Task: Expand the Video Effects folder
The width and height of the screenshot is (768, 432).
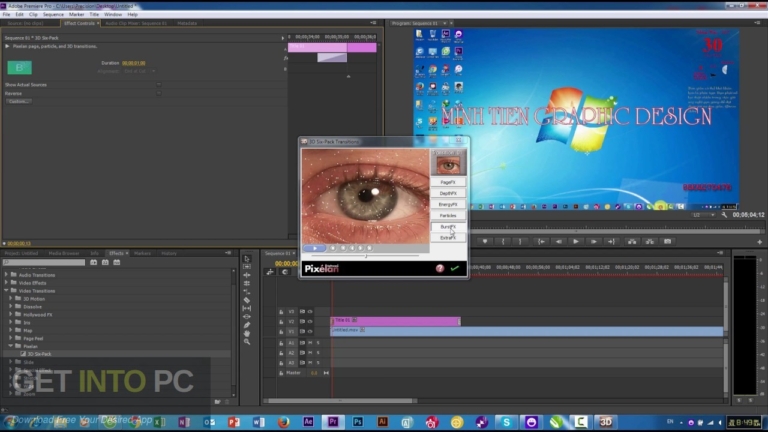Action: (x=6, y=283)
